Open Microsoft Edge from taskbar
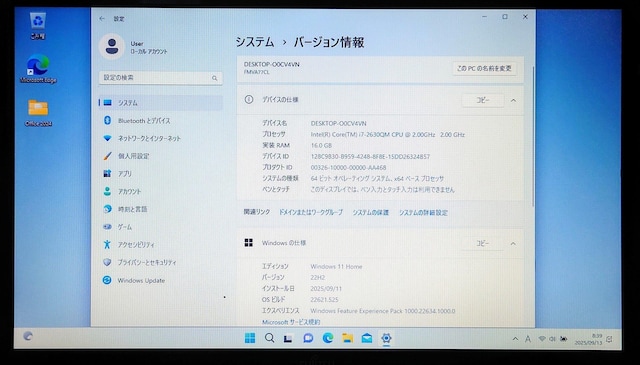The height and width of the screenshot is (365, 640). 328,338
